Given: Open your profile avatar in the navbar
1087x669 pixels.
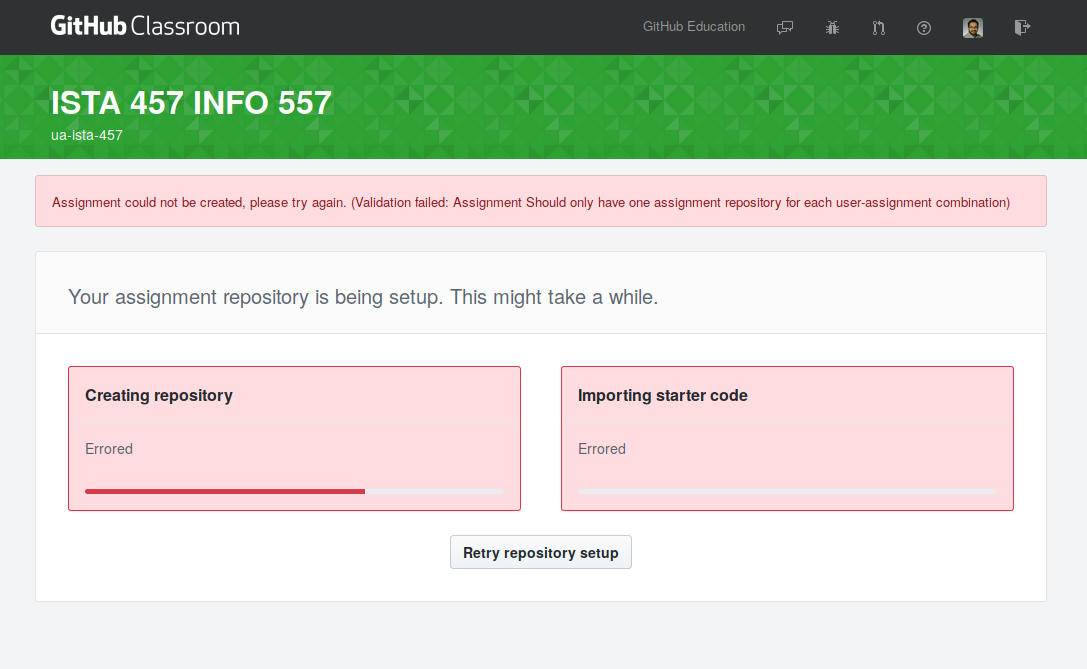Looking at the screenshot, I should click(x=972, y=27).
